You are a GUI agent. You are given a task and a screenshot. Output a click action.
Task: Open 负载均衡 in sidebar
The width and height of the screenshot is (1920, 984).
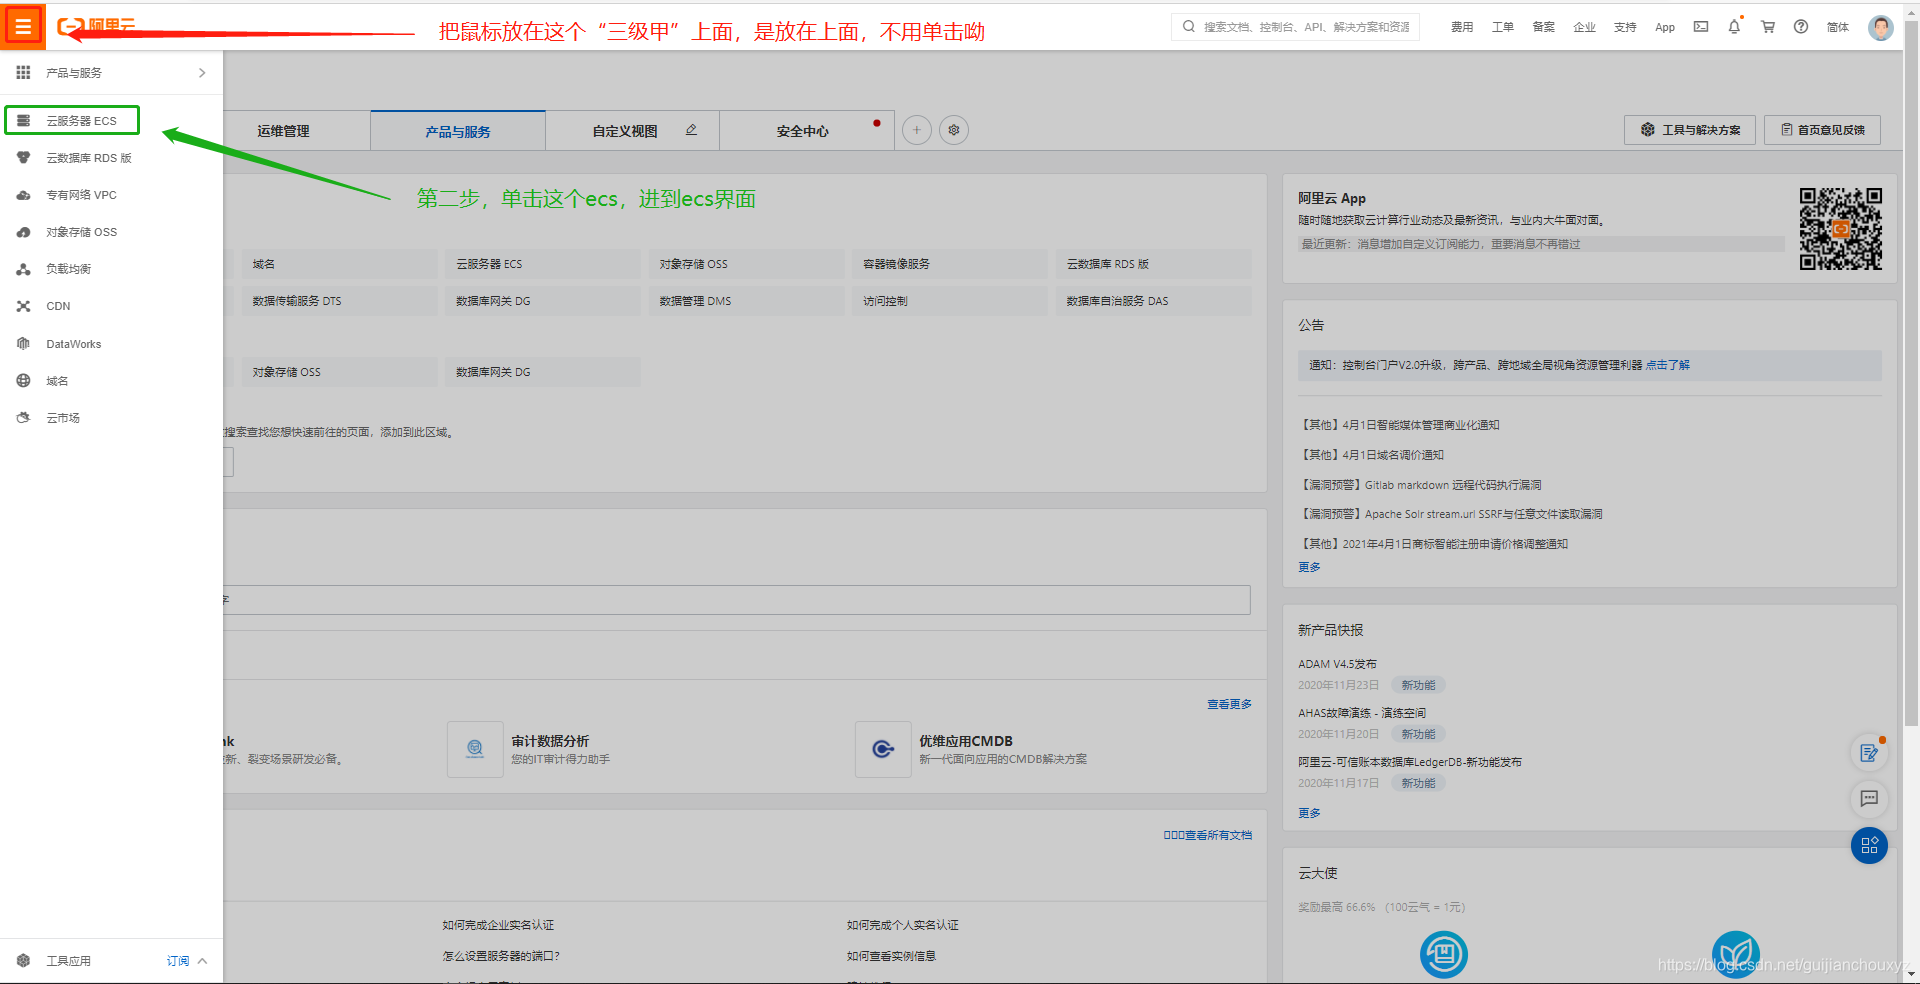pos(68,269)
